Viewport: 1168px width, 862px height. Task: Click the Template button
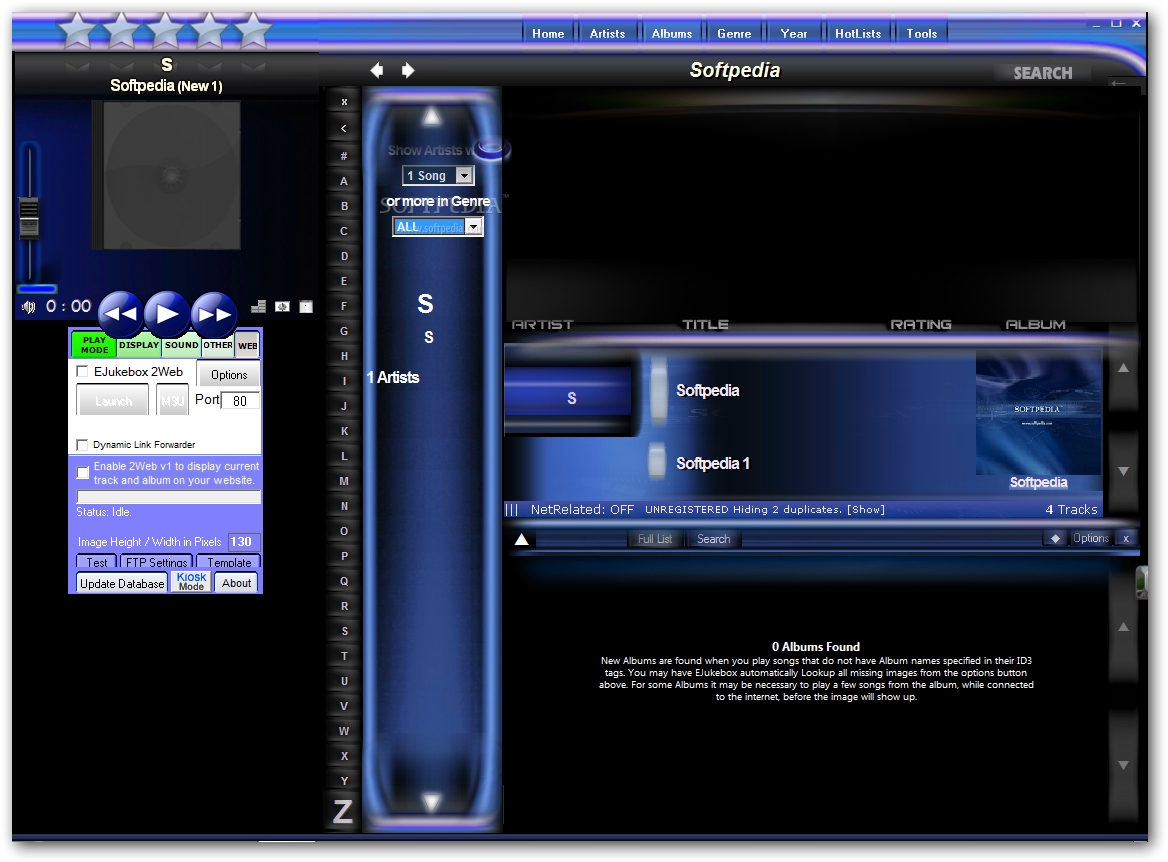(229, 562)
